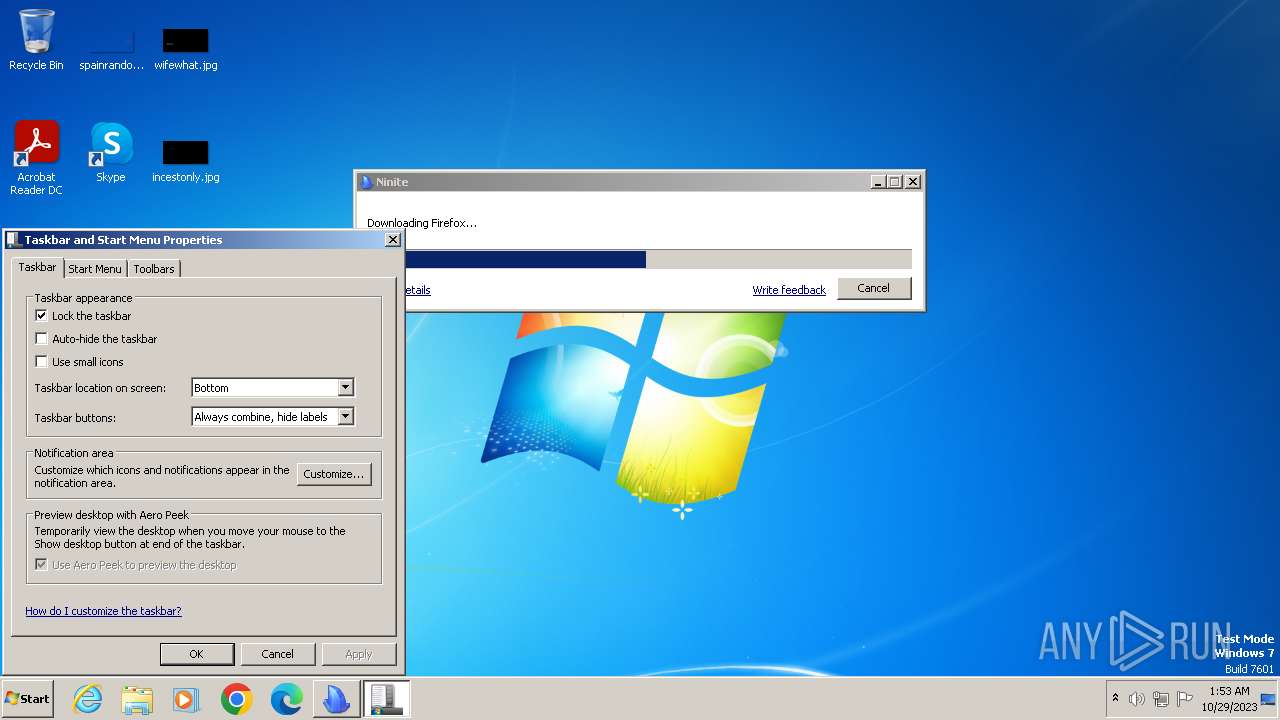
Task: Open the clock showing 1:53 AM
Action: coord(1228,699)
